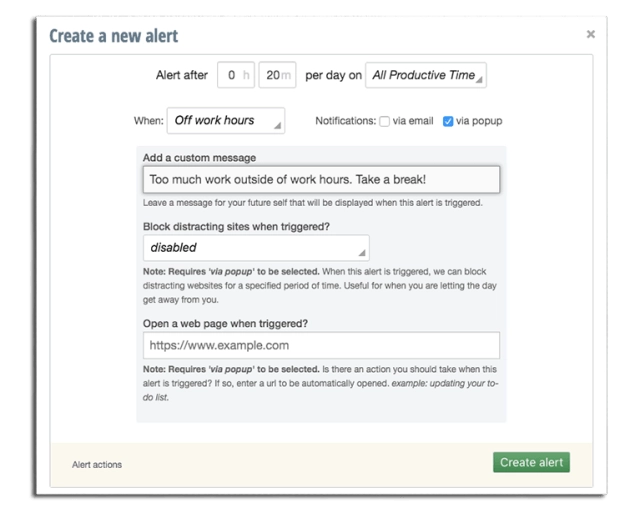The width and height of the screenshot is (640, 513).
Task: Click the Notifications label
Action: point(345,122)
